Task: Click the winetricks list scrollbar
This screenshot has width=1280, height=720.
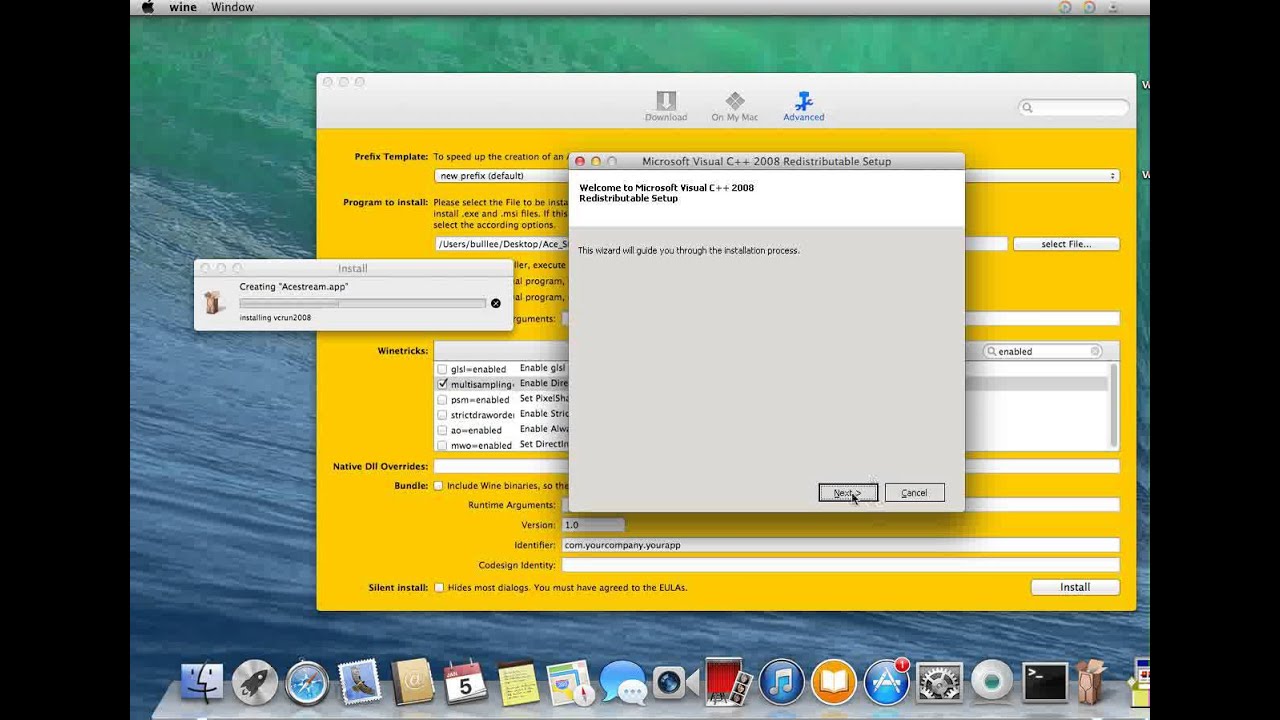Action: click(x=1114, y=405)
